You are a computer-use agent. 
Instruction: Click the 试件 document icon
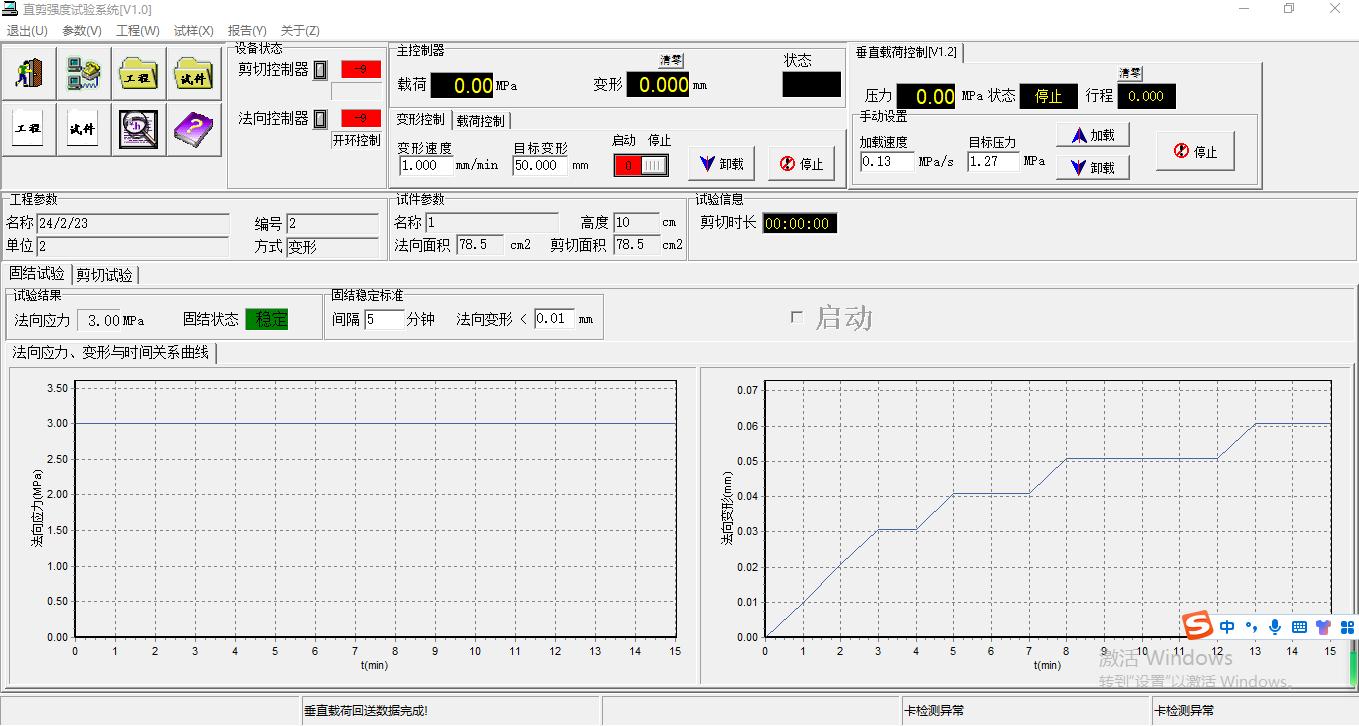(x=84, y=129)
